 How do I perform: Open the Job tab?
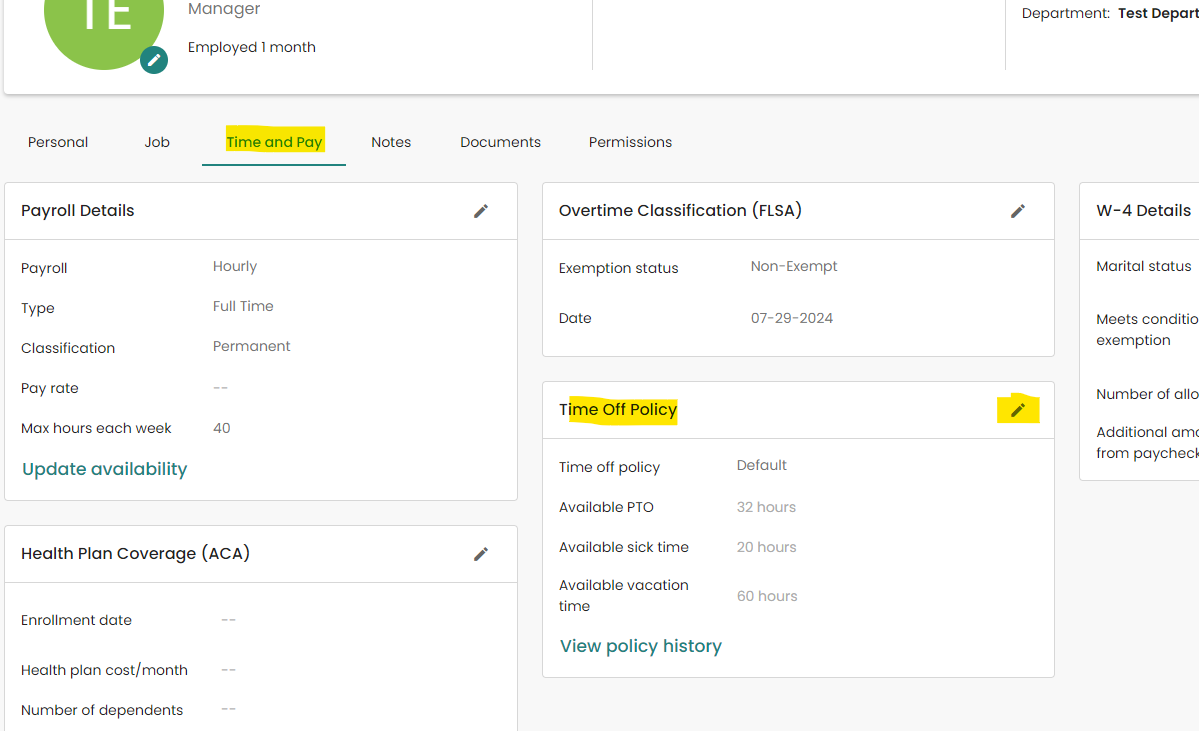(x=156, y=142)
